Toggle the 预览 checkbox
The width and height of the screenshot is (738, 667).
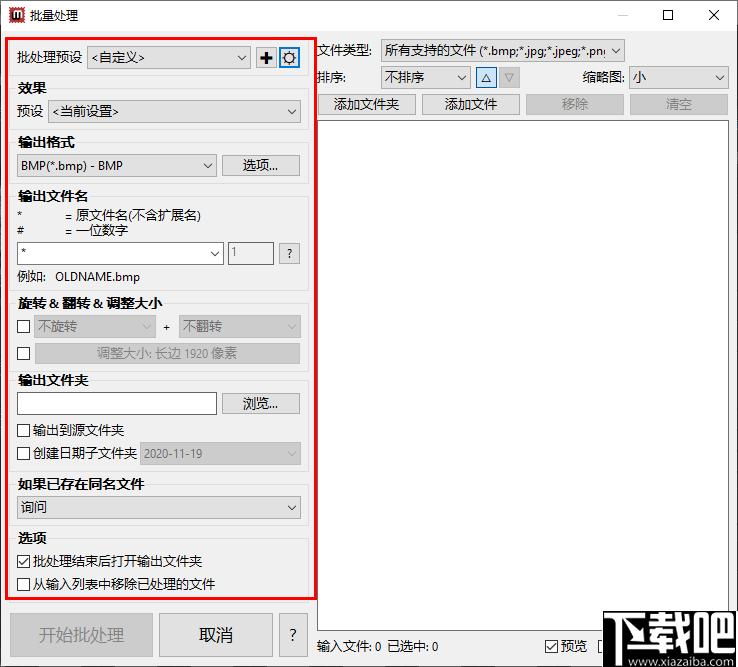pos(551,646)
